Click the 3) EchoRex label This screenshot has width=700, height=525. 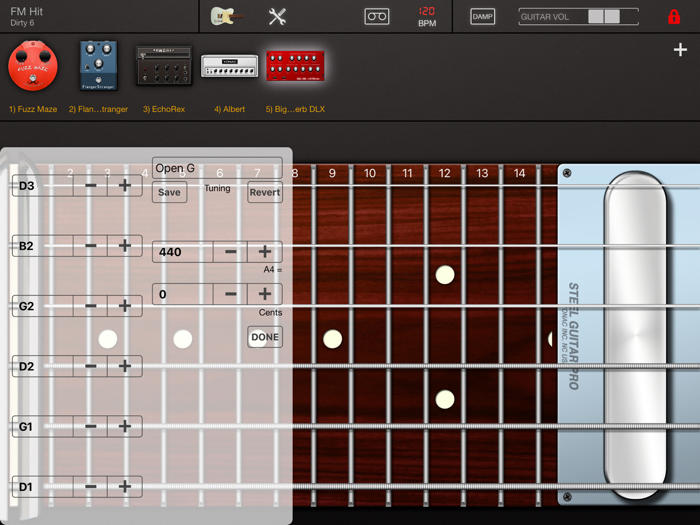(164, 109)
